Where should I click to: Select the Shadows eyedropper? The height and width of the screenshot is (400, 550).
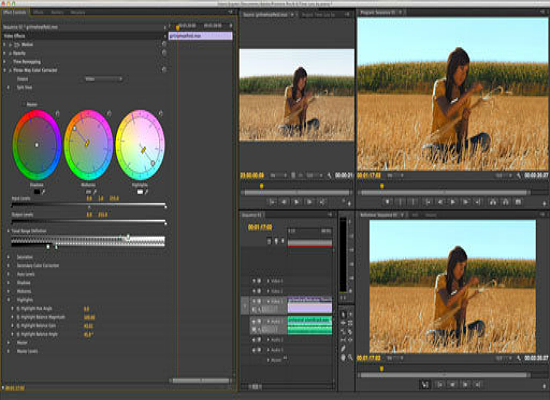[43, 192]
